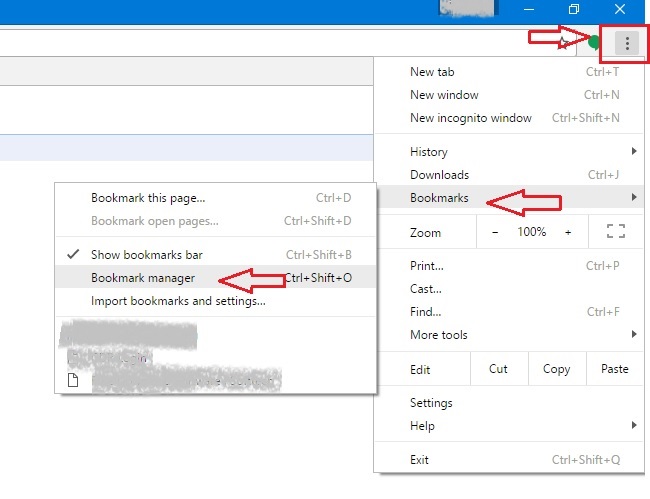Toggle Show bookmarks bar option
650x499 pixels.
(x=146, y=255)
